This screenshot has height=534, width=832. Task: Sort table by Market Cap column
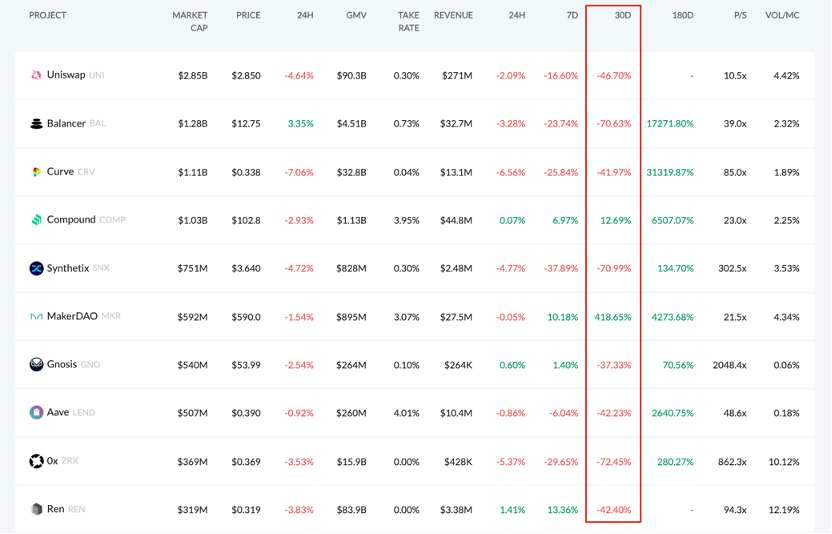[190, 22]
